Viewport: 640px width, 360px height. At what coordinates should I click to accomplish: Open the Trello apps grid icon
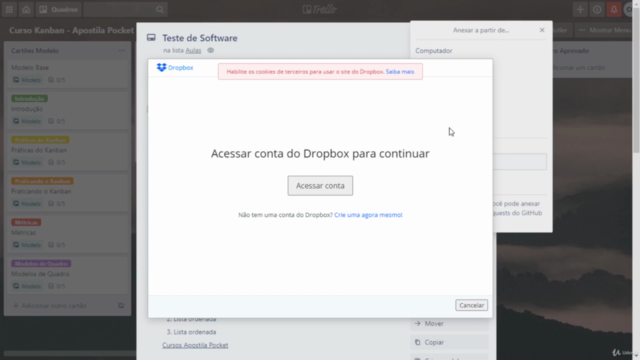coord(9,9)
